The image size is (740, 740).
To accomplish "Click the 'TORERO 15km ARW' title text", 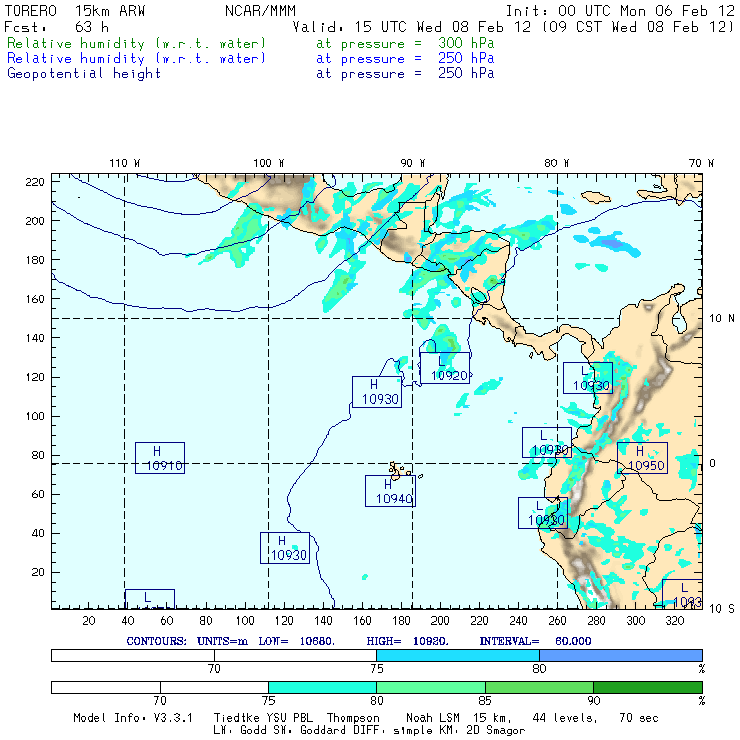I will click(75, 11).
